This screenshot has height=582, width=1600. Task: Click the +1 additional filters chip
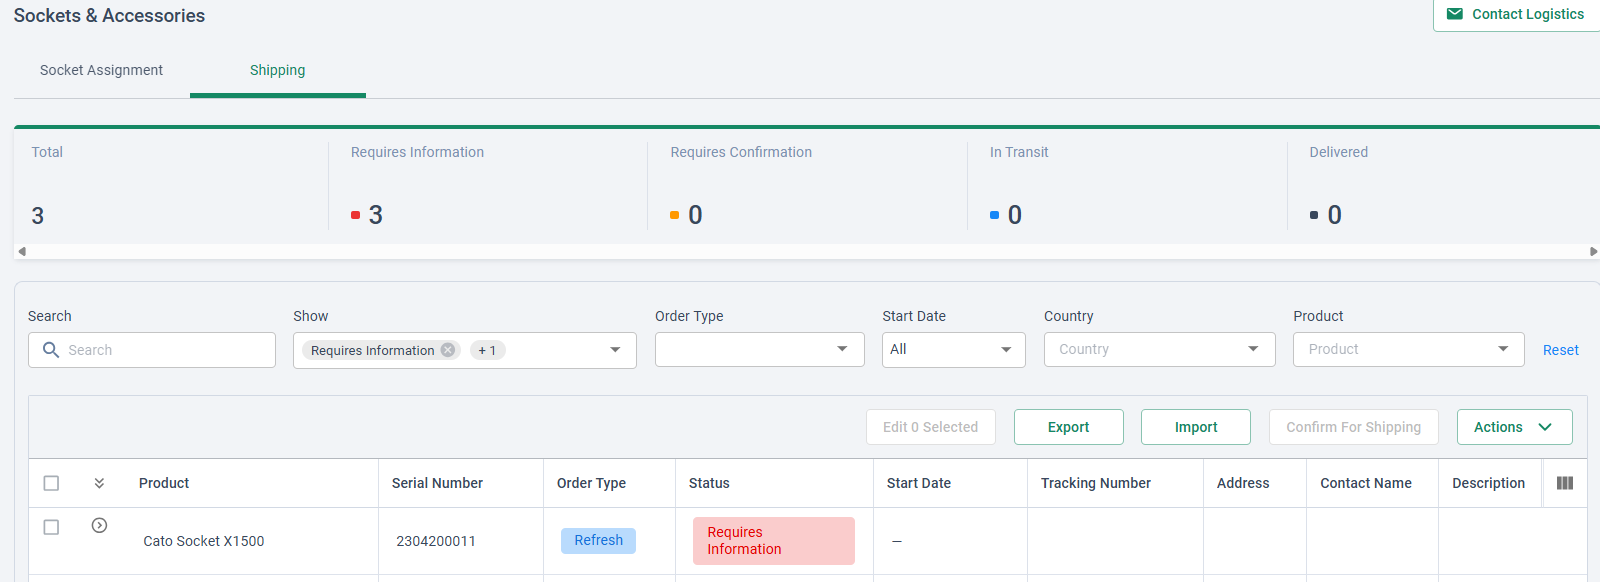[487, 350]
